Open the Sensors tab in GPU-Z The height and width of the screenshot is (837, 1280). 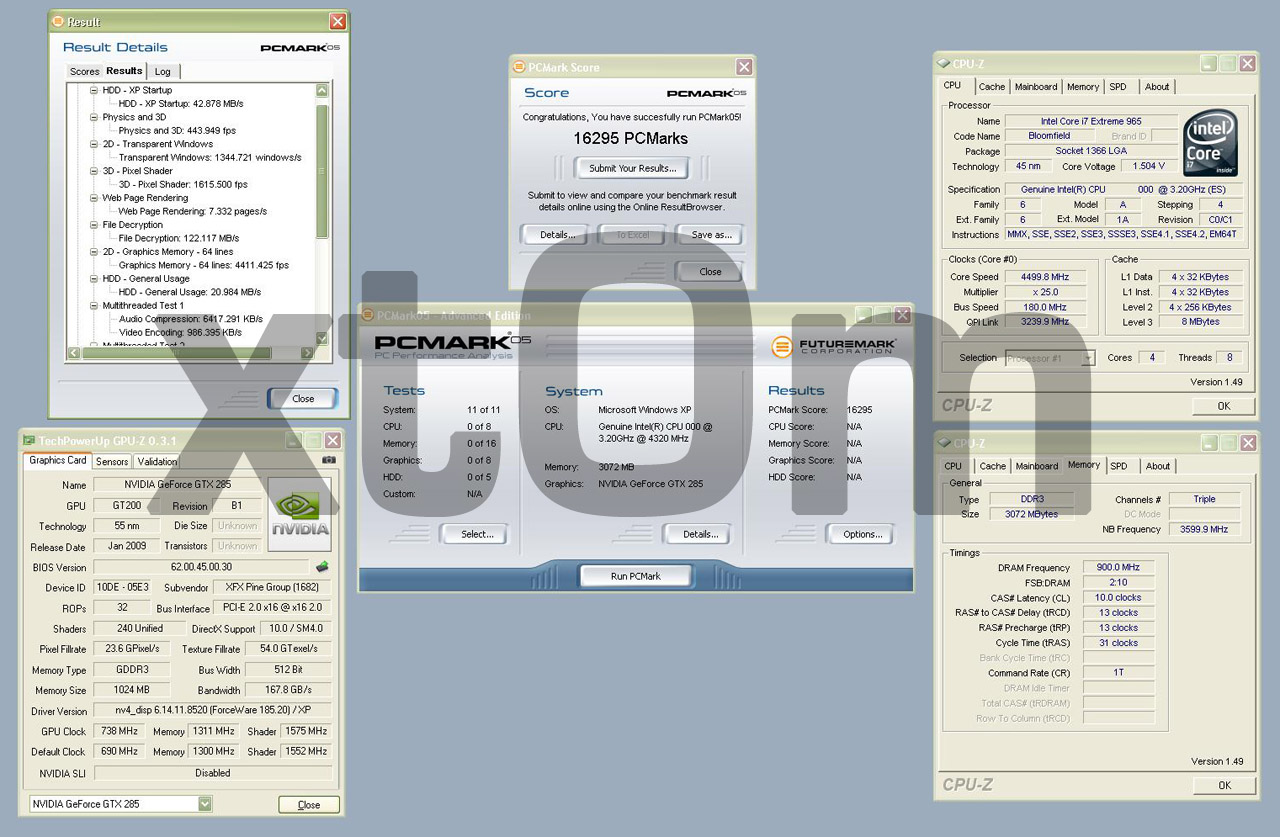112,462
